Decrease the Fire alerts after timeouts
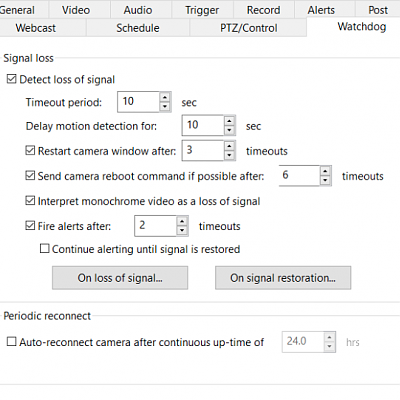The image size is (400, 400). tap(182, 230)
